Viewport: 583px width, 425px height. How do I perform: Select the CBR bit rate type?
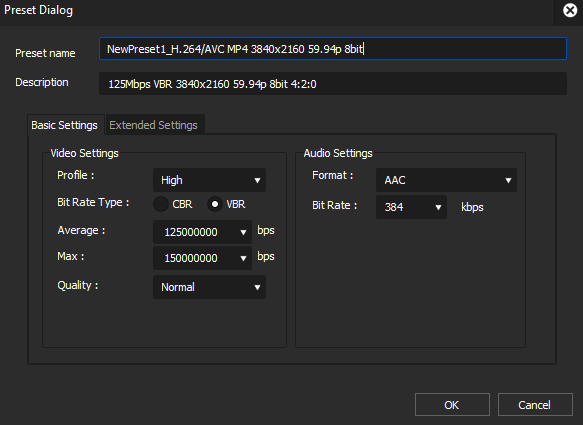(161, 204)
